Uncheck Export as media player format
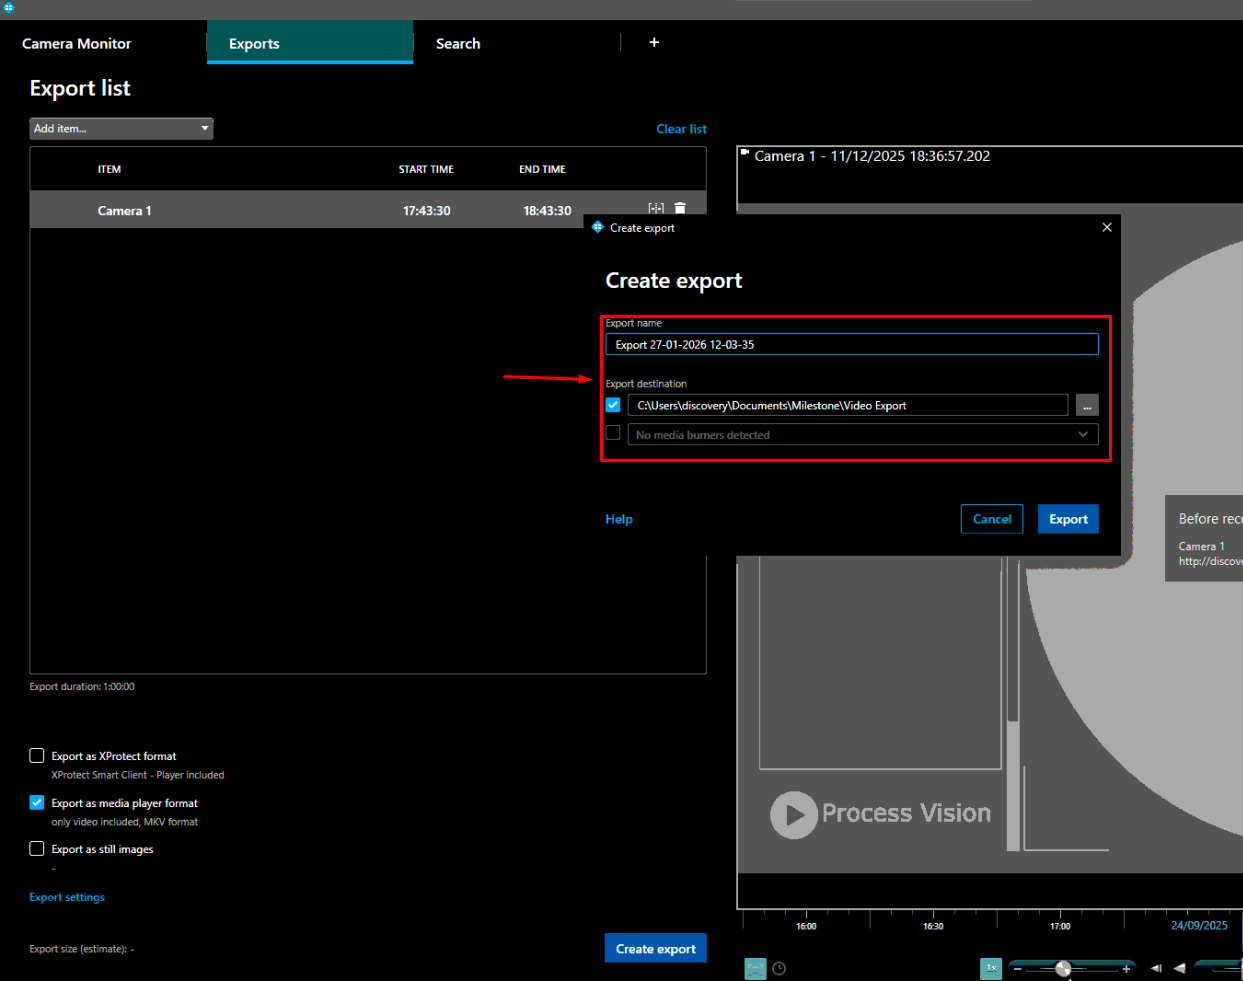The width and height of the screenshot is (1243, 981). click(x=37, y=803)
